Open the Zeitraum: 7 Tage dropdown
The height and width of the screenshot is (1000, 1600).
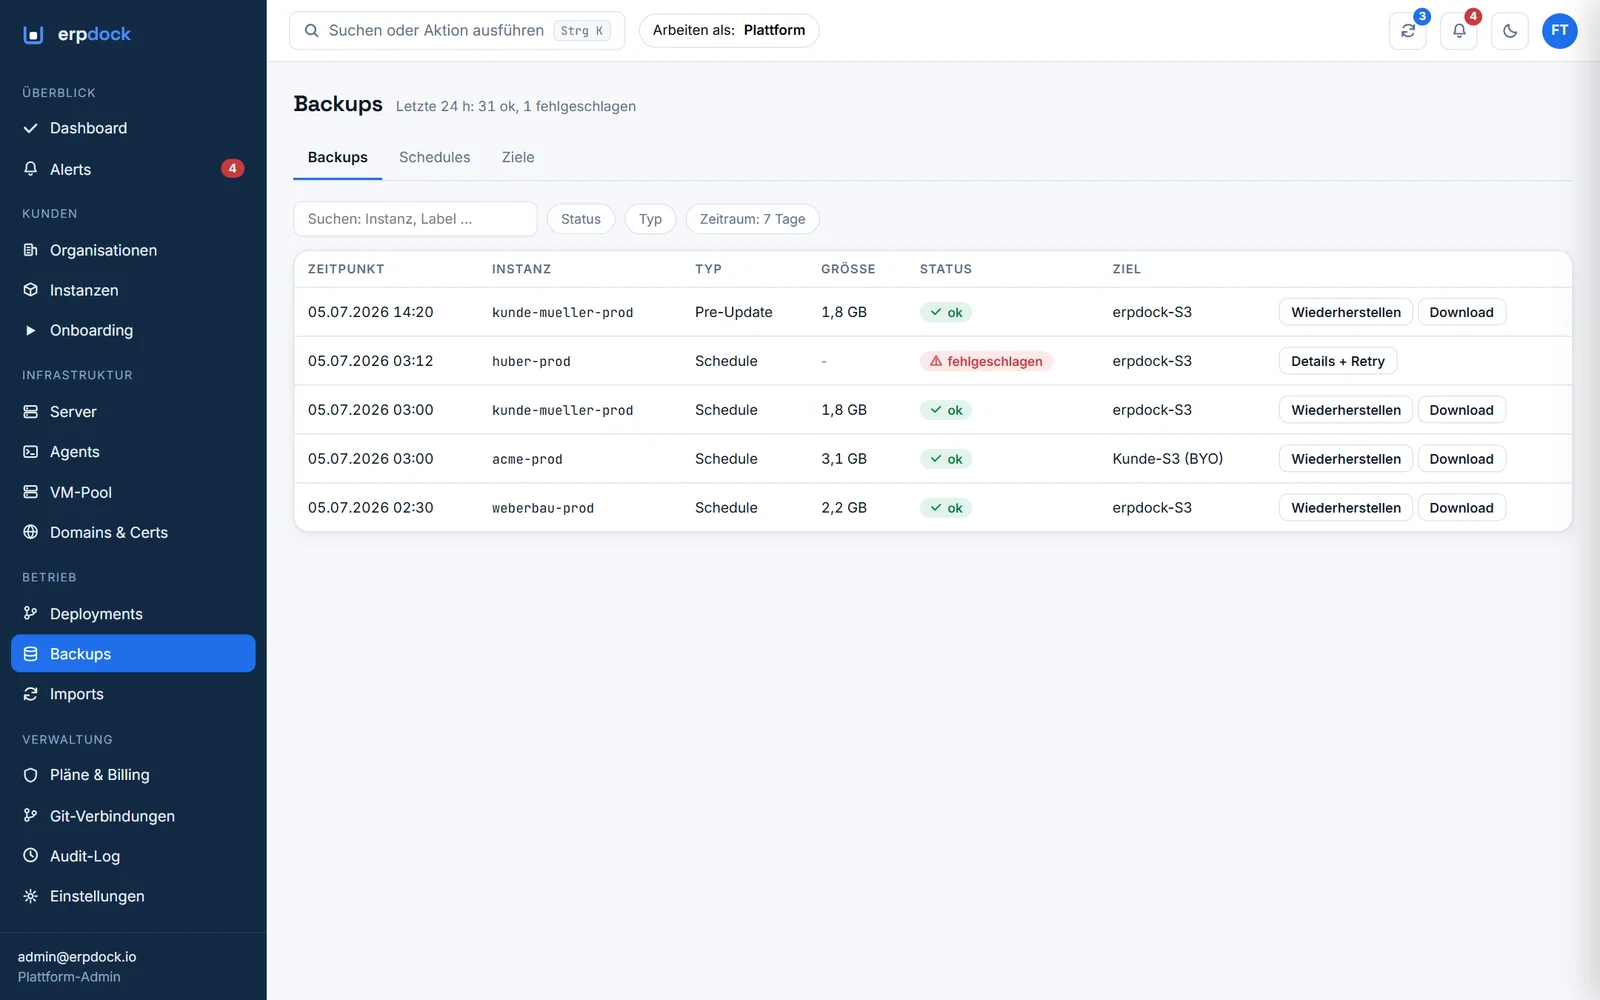pos(753,219)
